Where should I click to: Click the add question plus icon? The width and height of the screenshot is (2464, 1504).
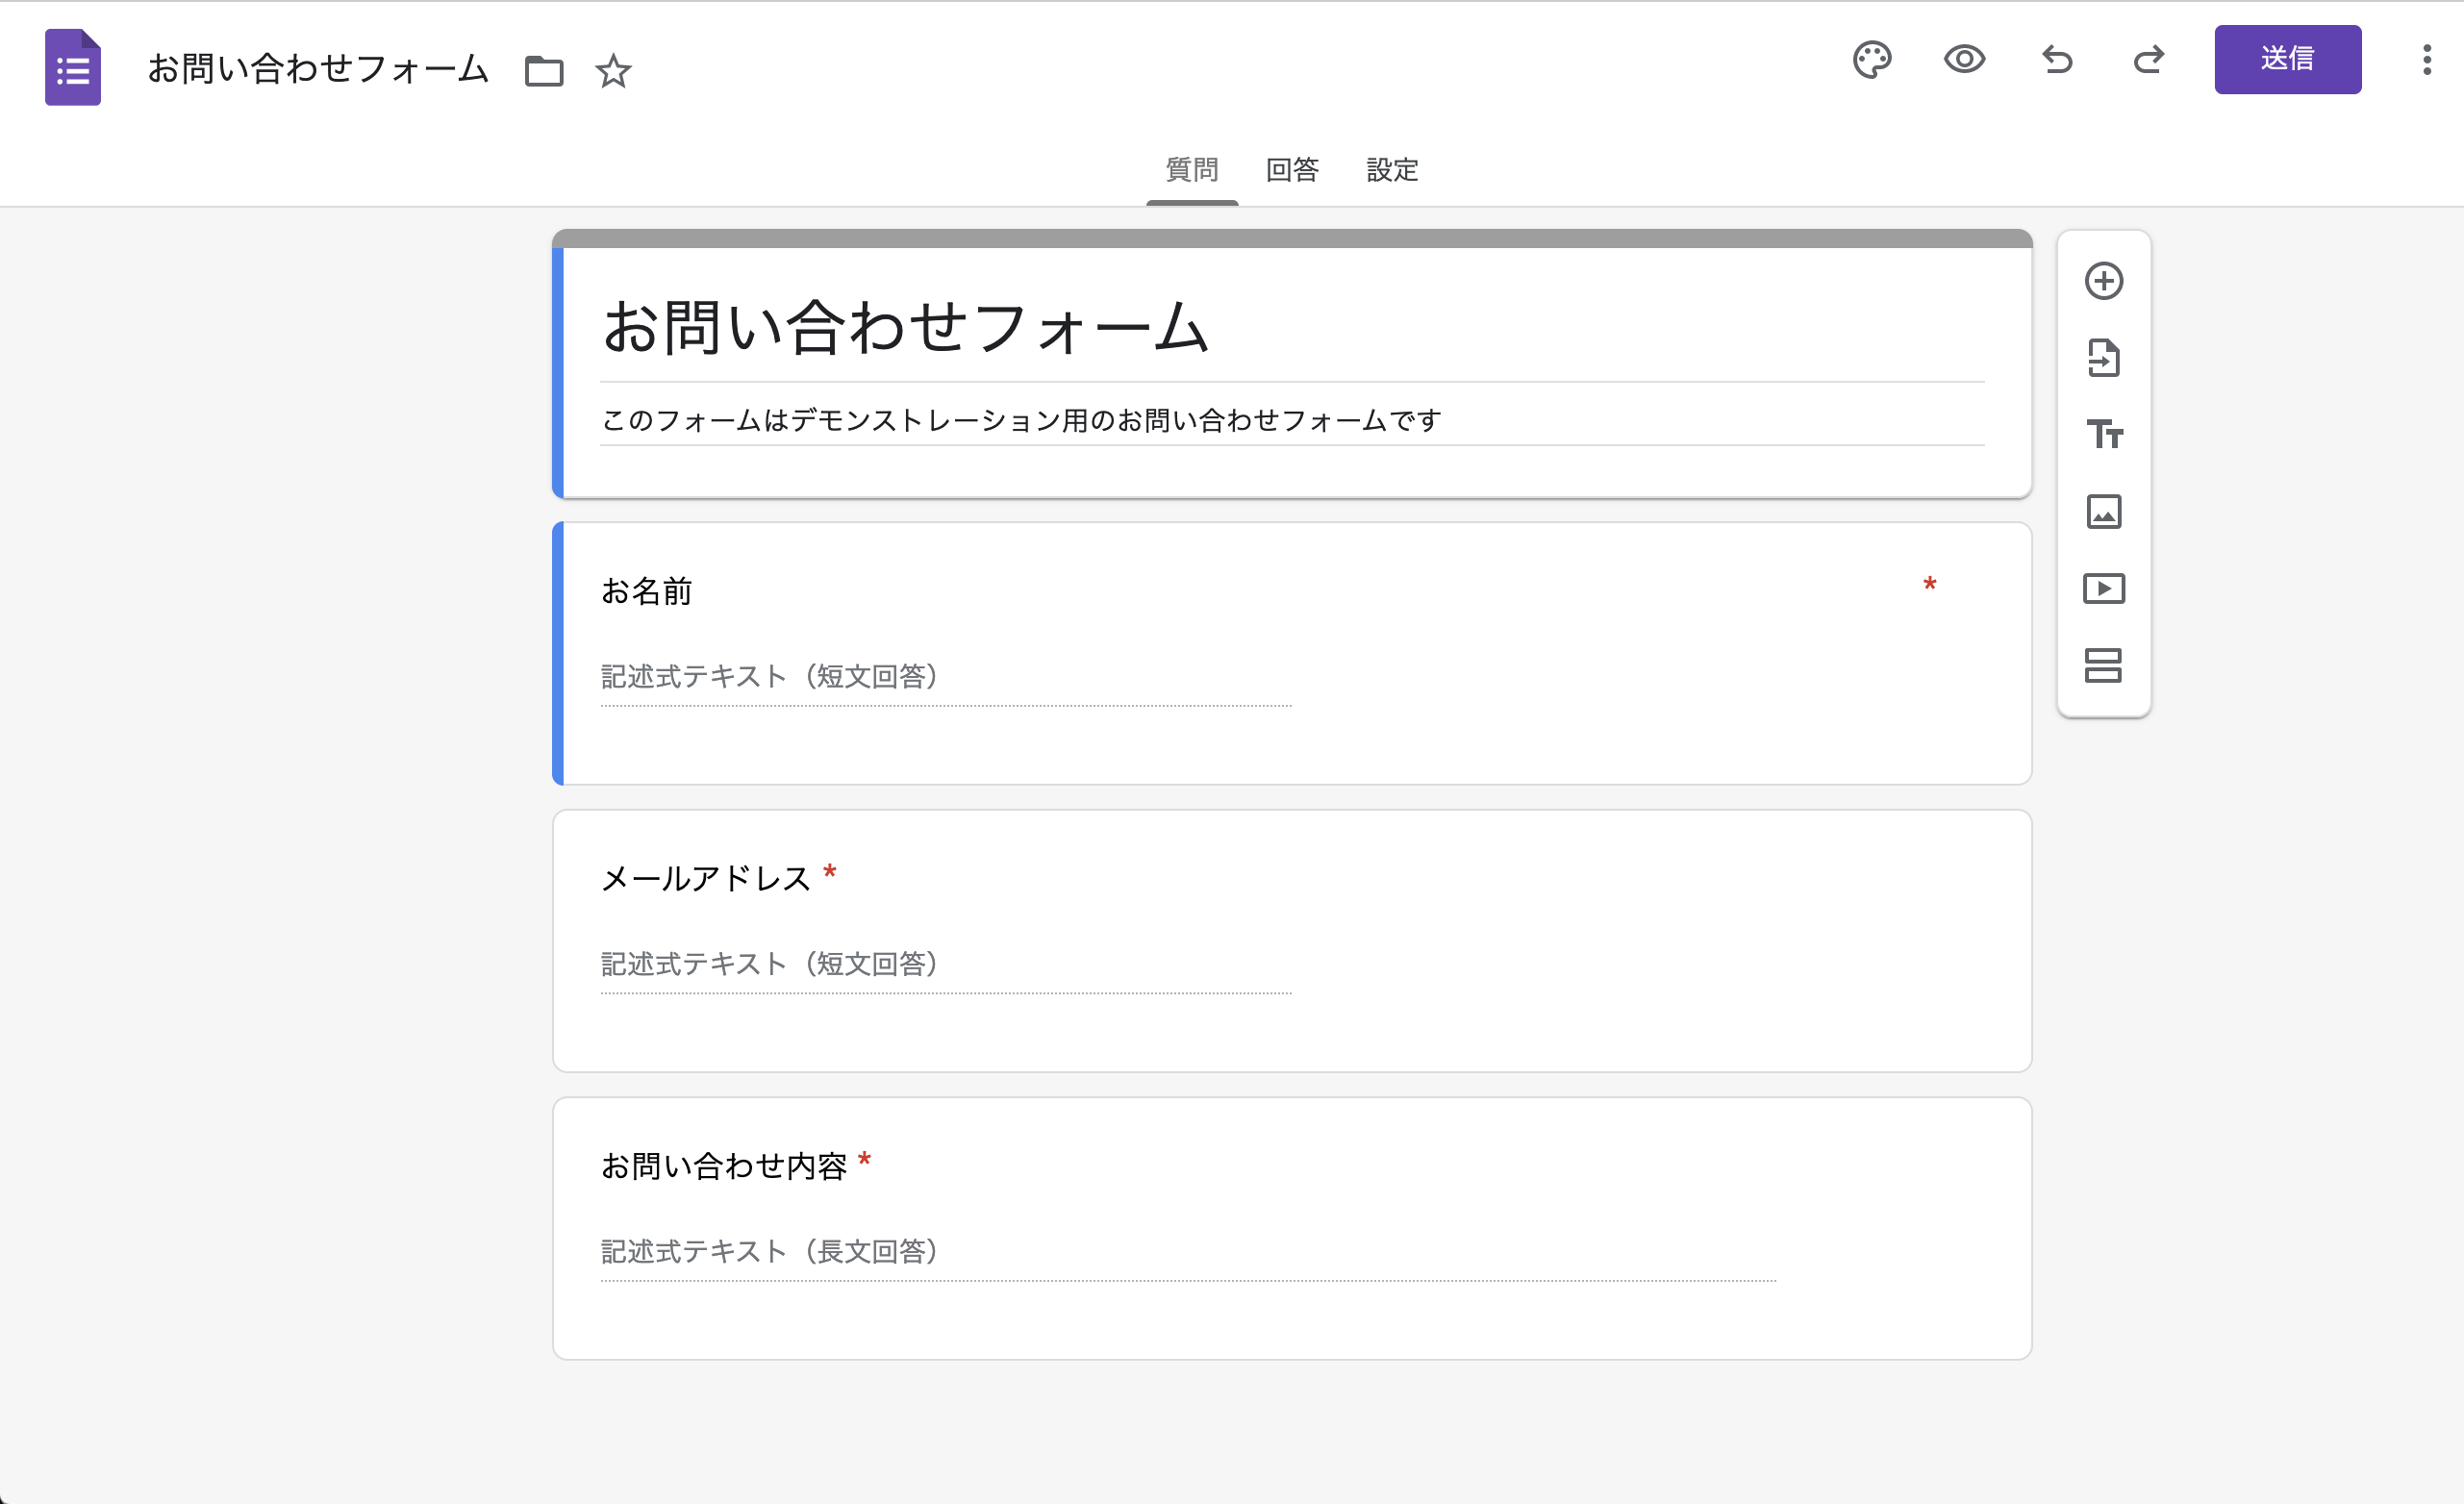click(x=2103, y=281)
